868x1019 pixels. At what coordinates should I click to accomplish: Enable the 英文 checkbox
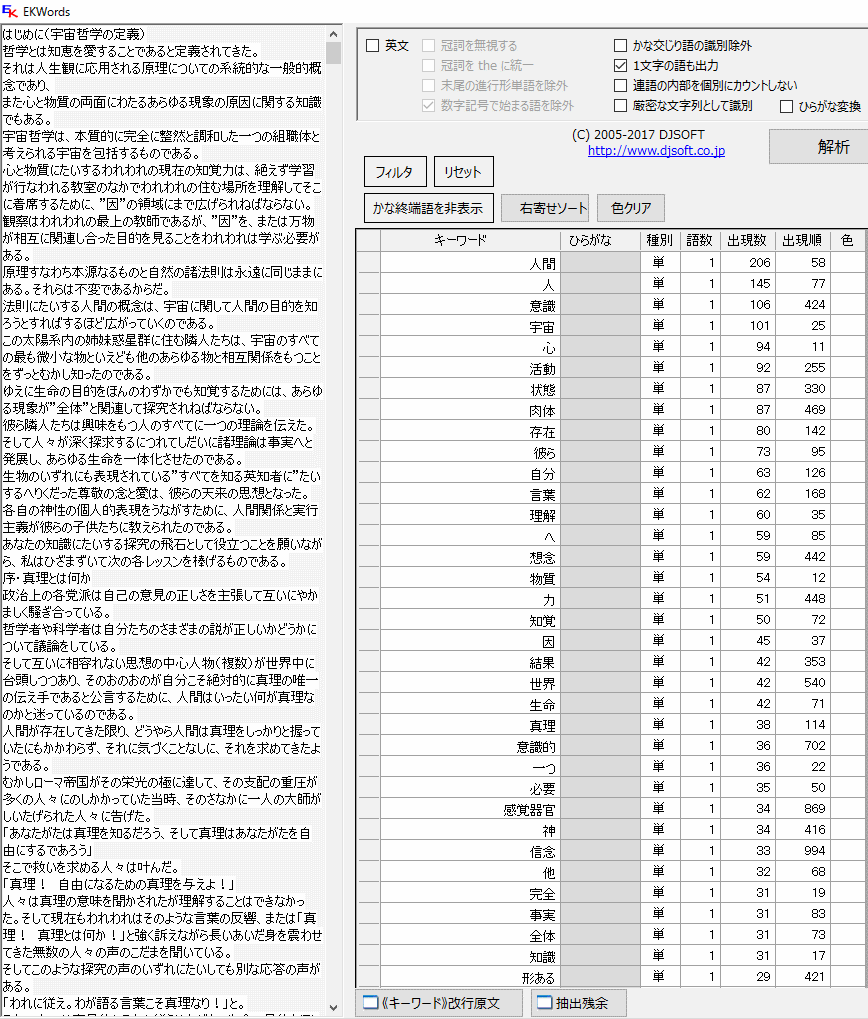(x=373, y=45)
